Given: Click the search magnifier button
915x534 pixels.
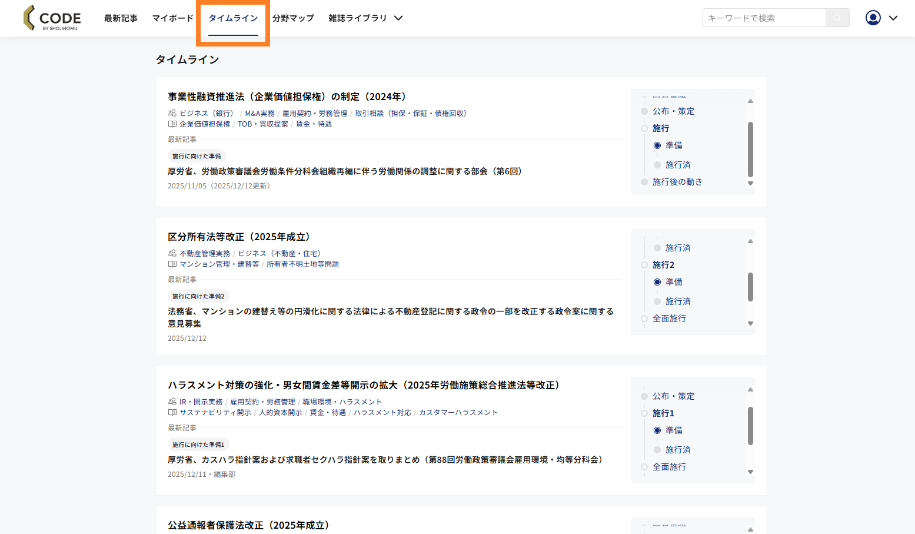Looking at the screenshot, I should (x=837, y=18).
